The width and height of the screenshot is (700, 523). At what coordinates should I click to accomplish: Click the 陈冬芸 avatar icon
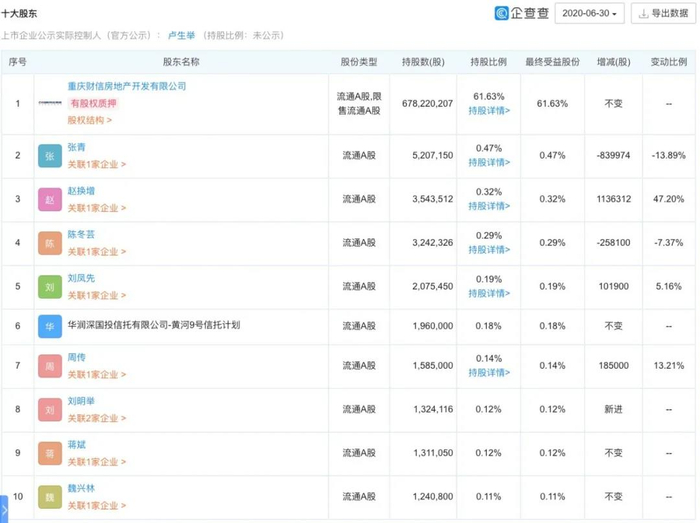pos(49,243)
